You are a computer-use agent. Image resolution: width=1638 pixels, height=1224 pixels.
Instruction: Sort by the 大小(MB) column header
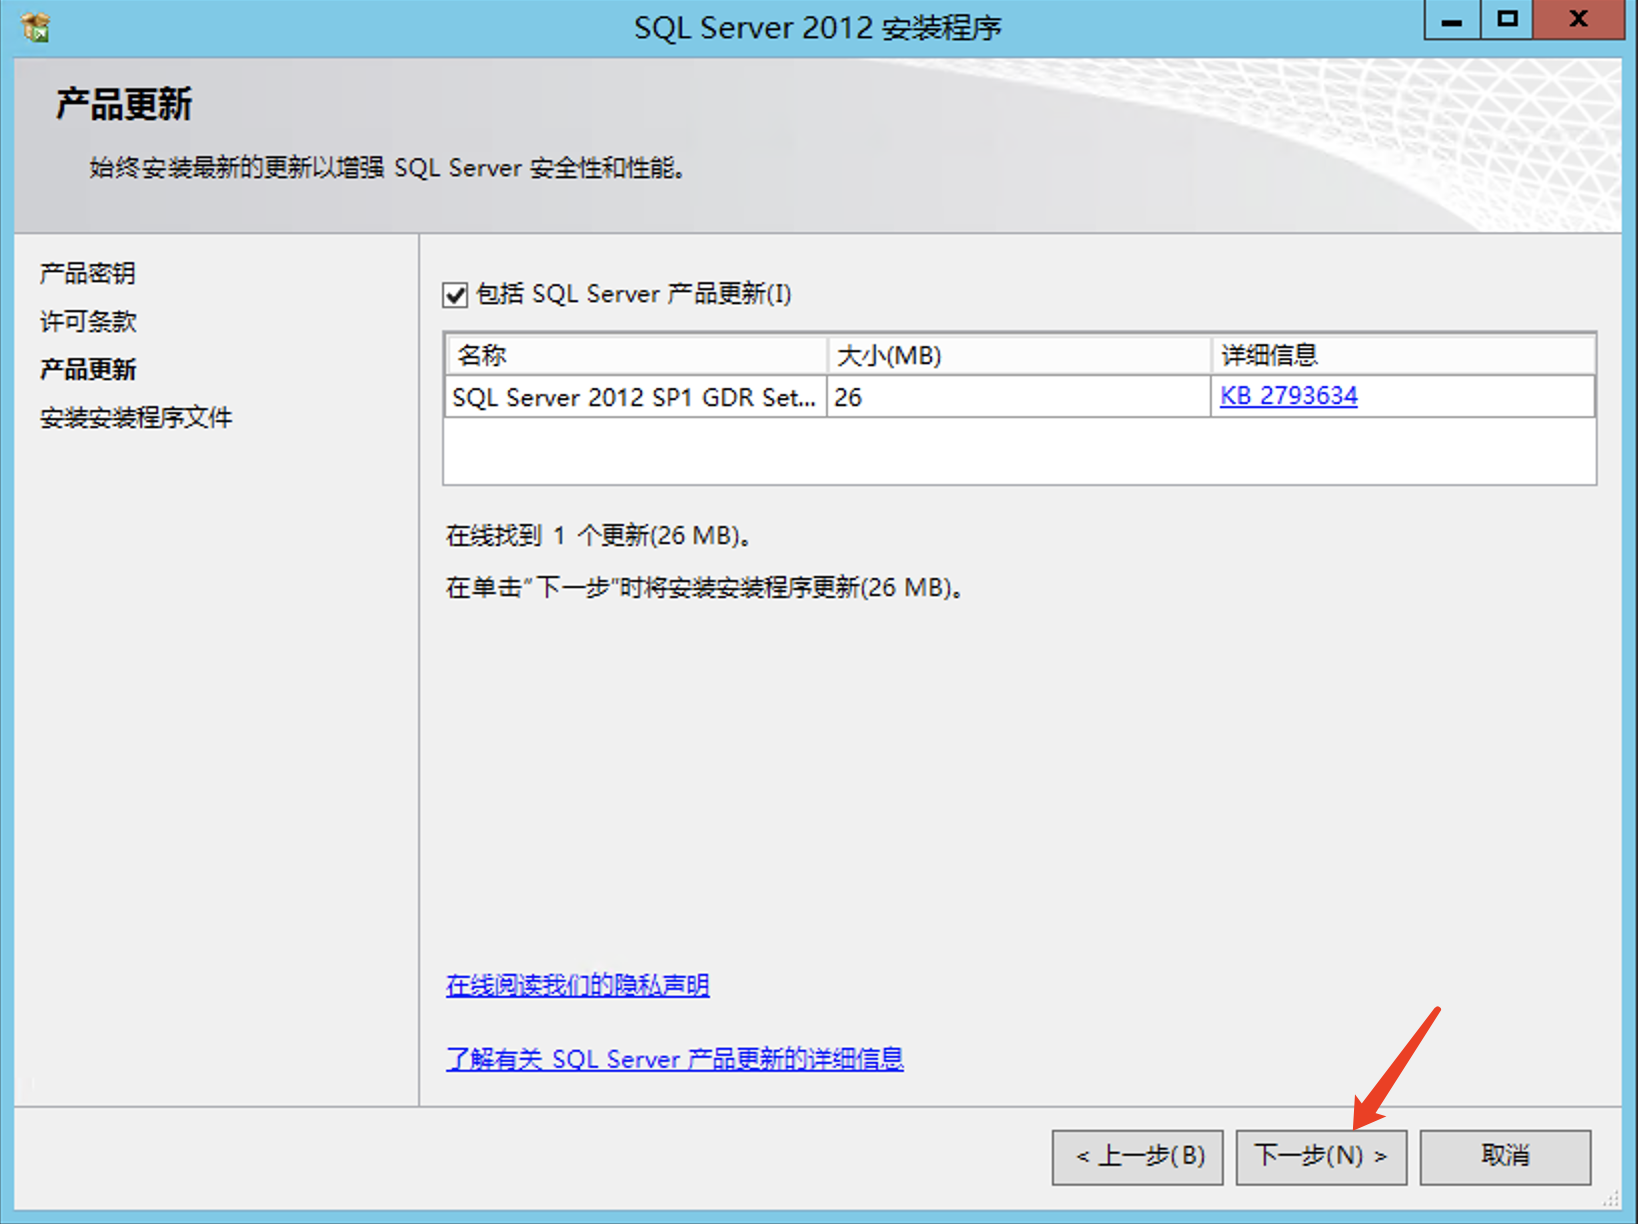tap(1018, 355)
